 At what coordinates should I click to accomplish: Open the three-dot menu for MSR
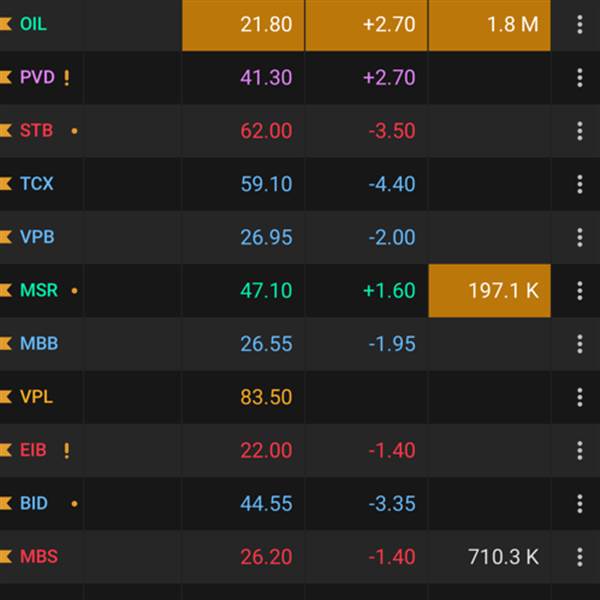click(x=579, y=291)
